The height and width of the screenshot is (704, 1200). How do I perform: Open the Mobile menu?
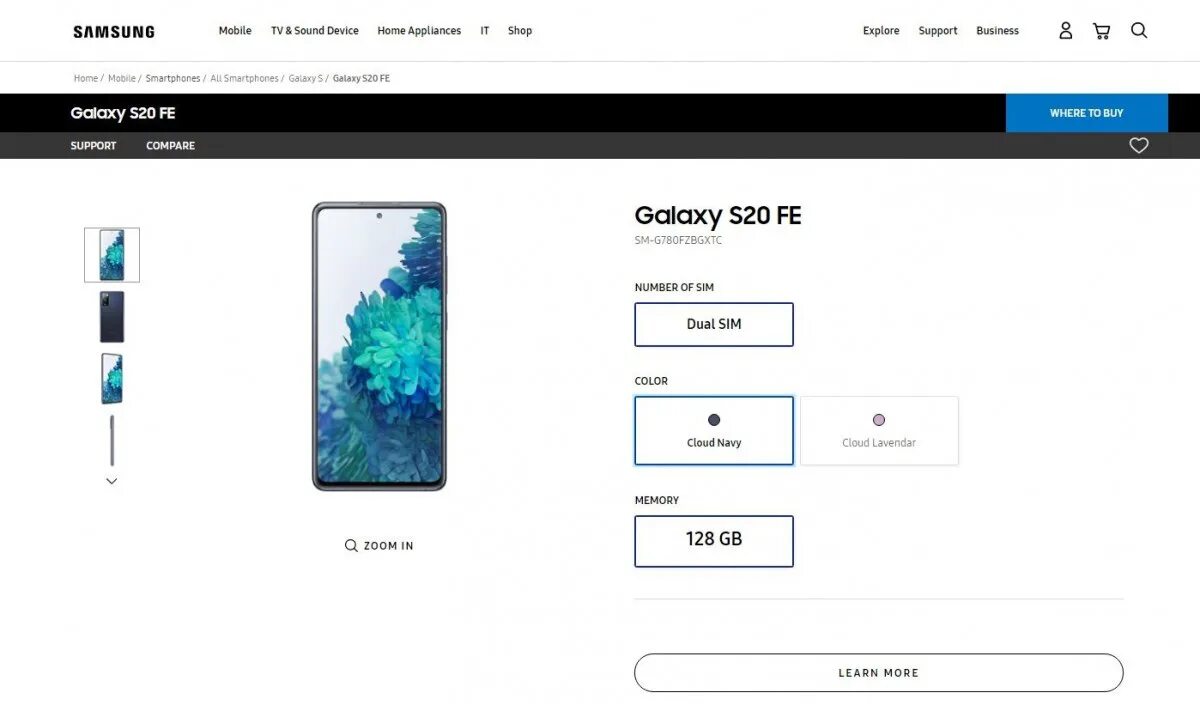(235, 31)
